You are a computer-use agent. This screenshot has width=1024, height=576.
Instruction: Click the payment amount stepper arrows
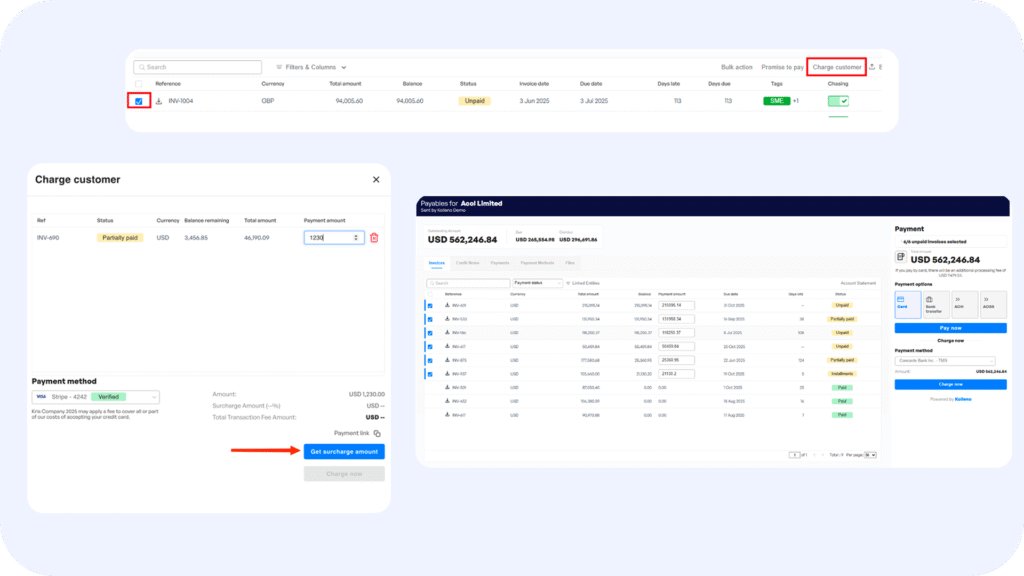(358, 238)
